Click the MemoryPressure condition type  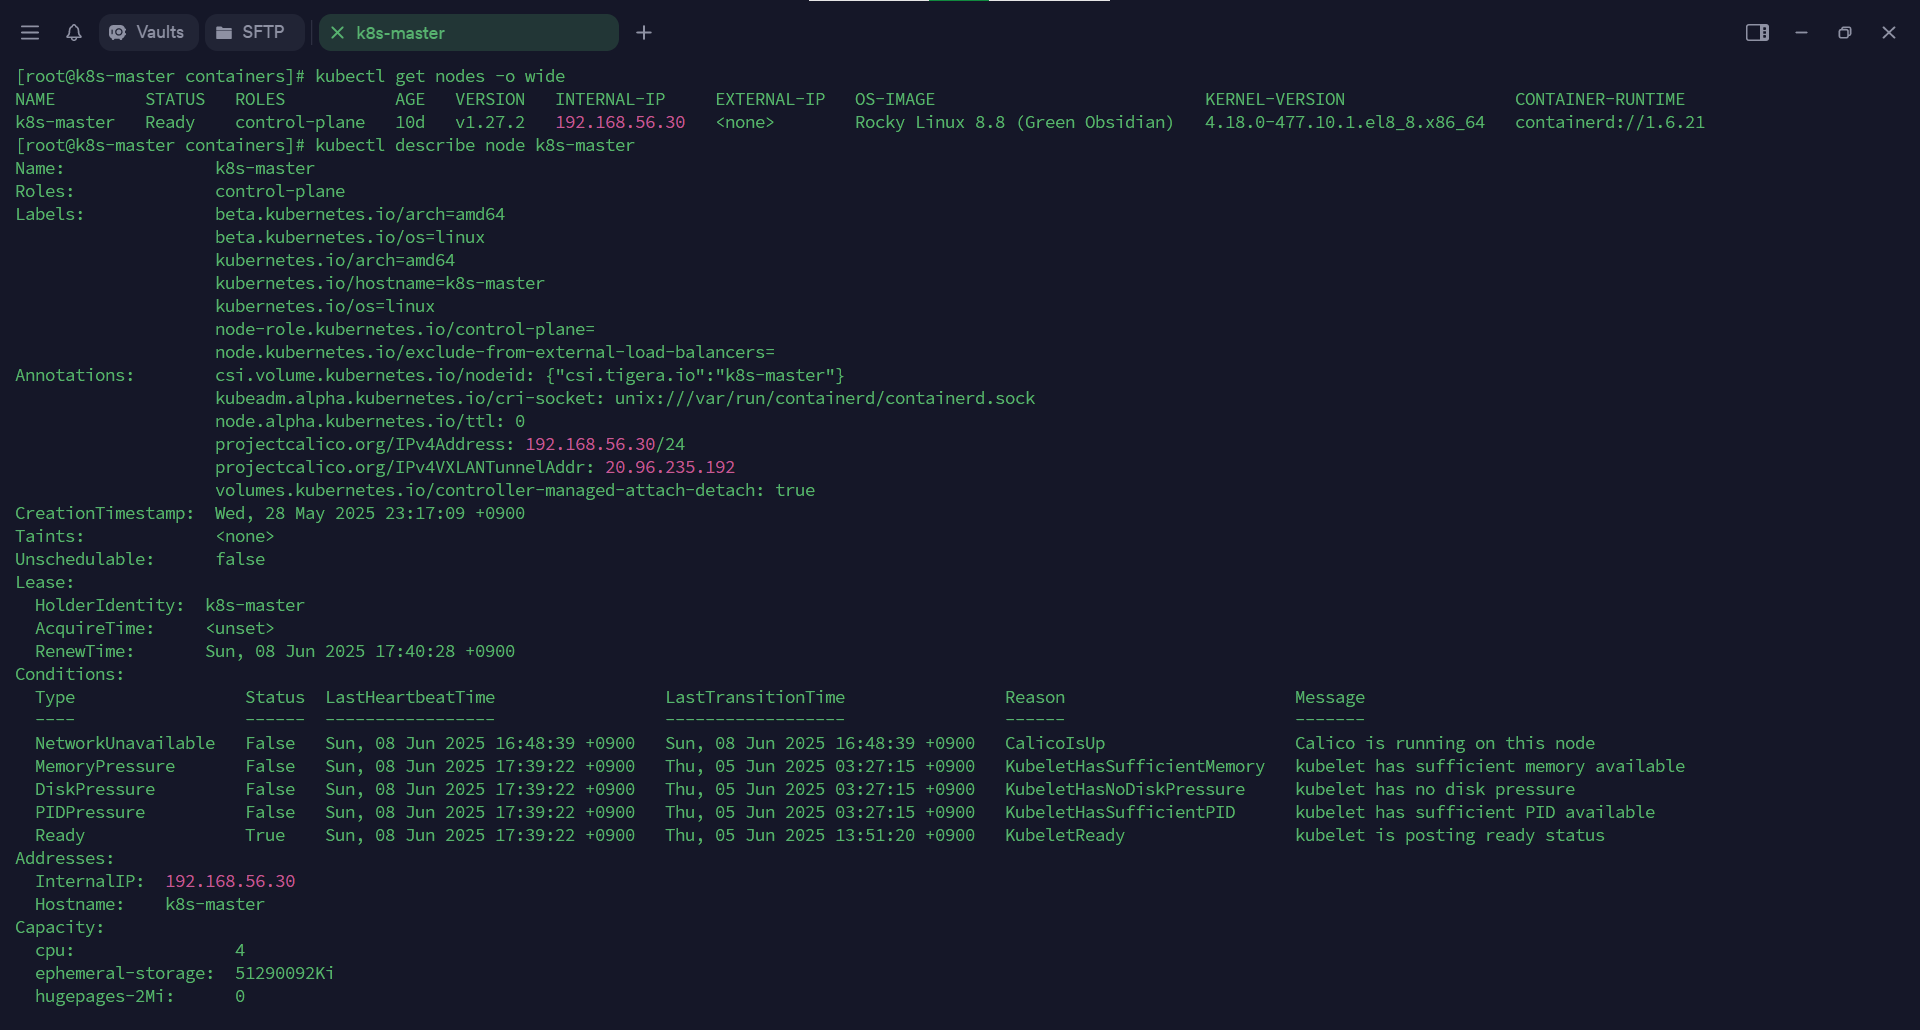coord(105,766)
